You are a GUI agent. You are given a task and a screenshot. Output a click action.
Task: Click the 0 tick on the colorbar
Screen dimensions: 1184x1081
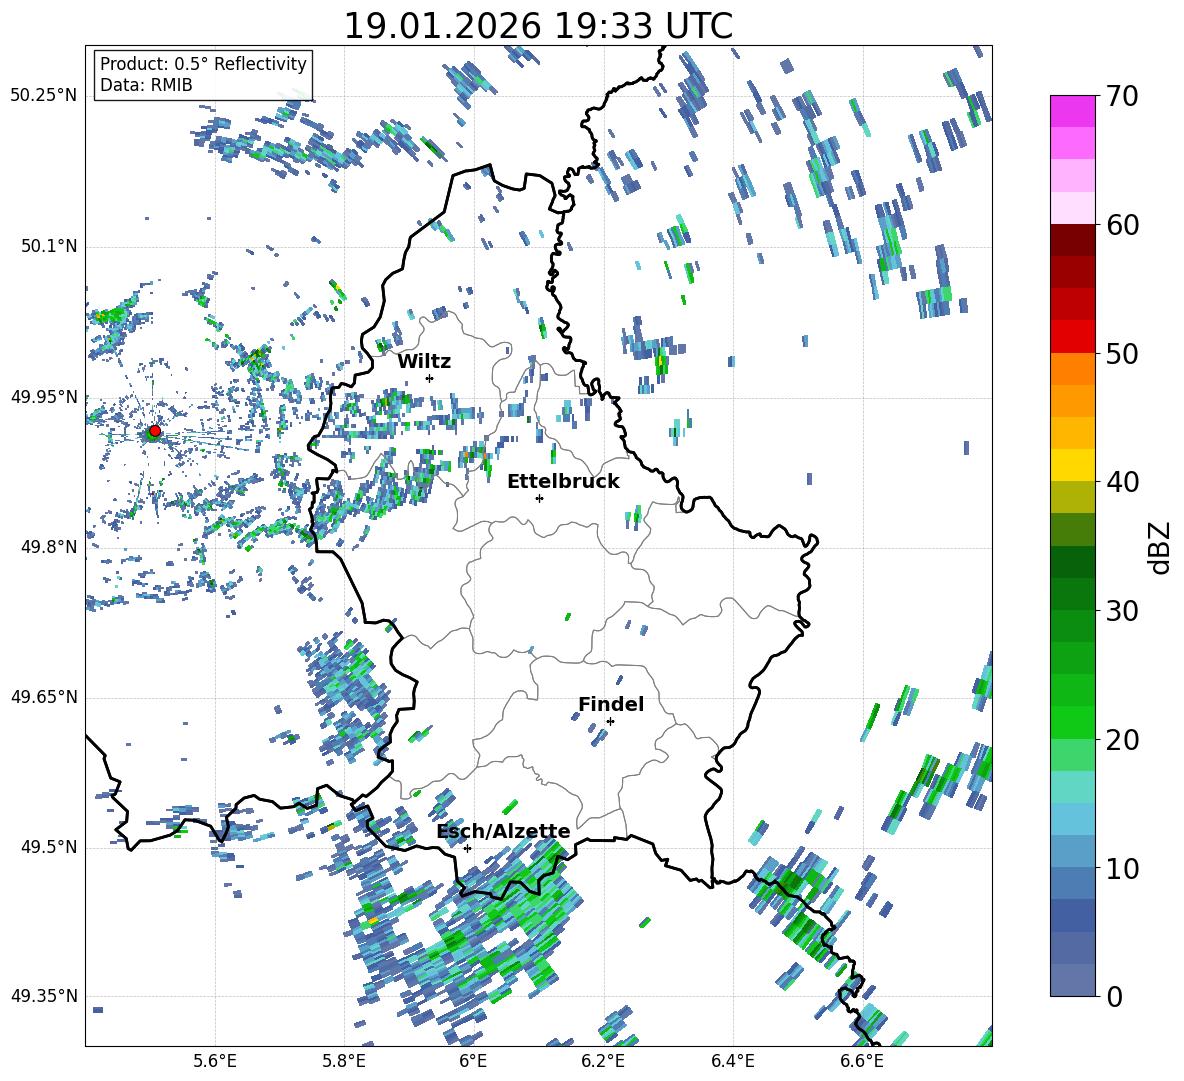(x=1114, y=996)
